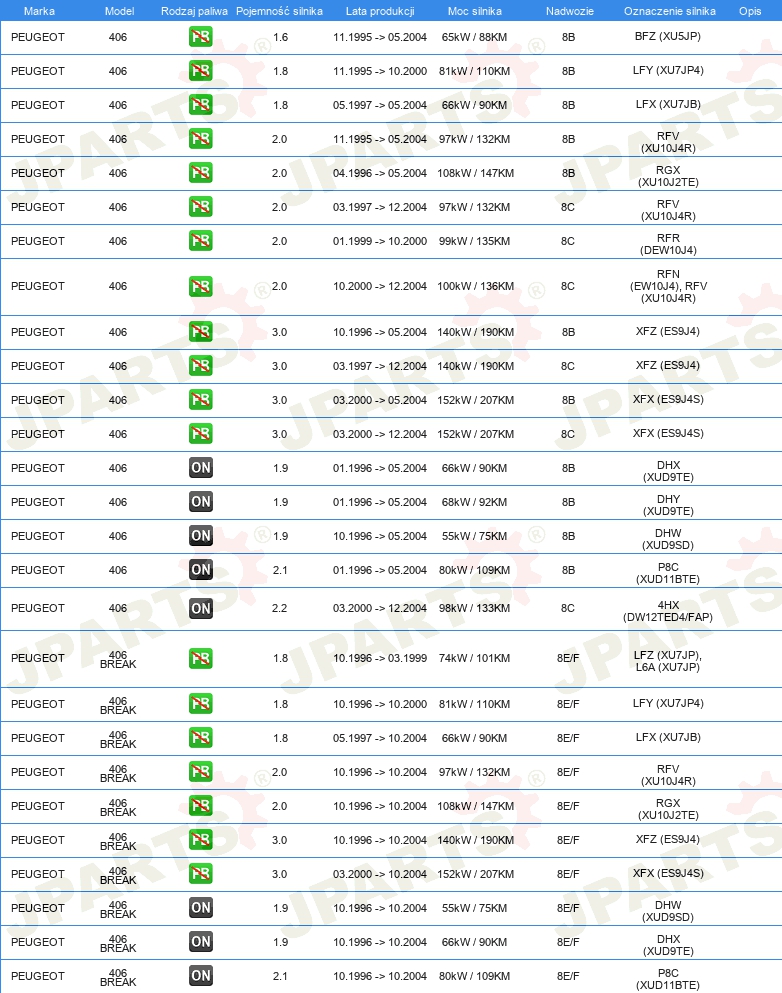Select the 11.1995 -> 10.2000 date cell
The height and width of the screenshot is (993, 782).
(380, 72)
